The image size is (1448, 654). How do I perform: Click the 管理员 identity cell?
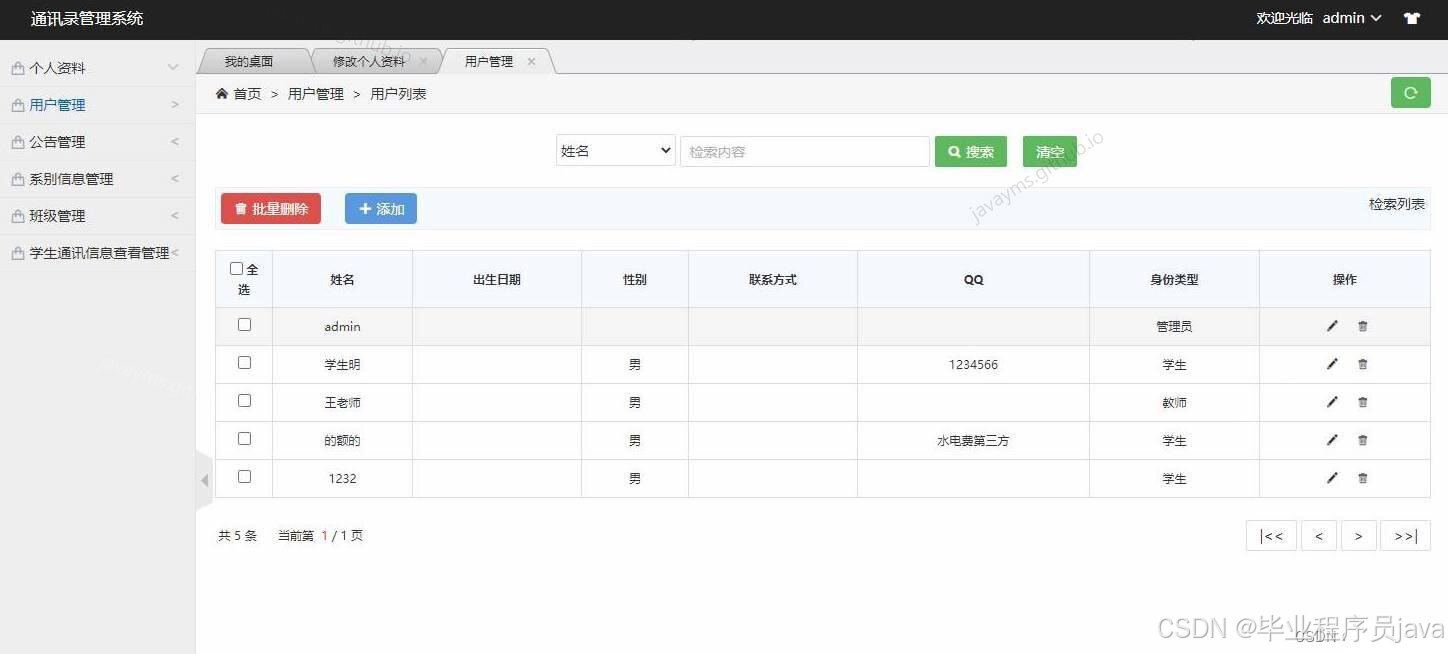pos(1174,327)
